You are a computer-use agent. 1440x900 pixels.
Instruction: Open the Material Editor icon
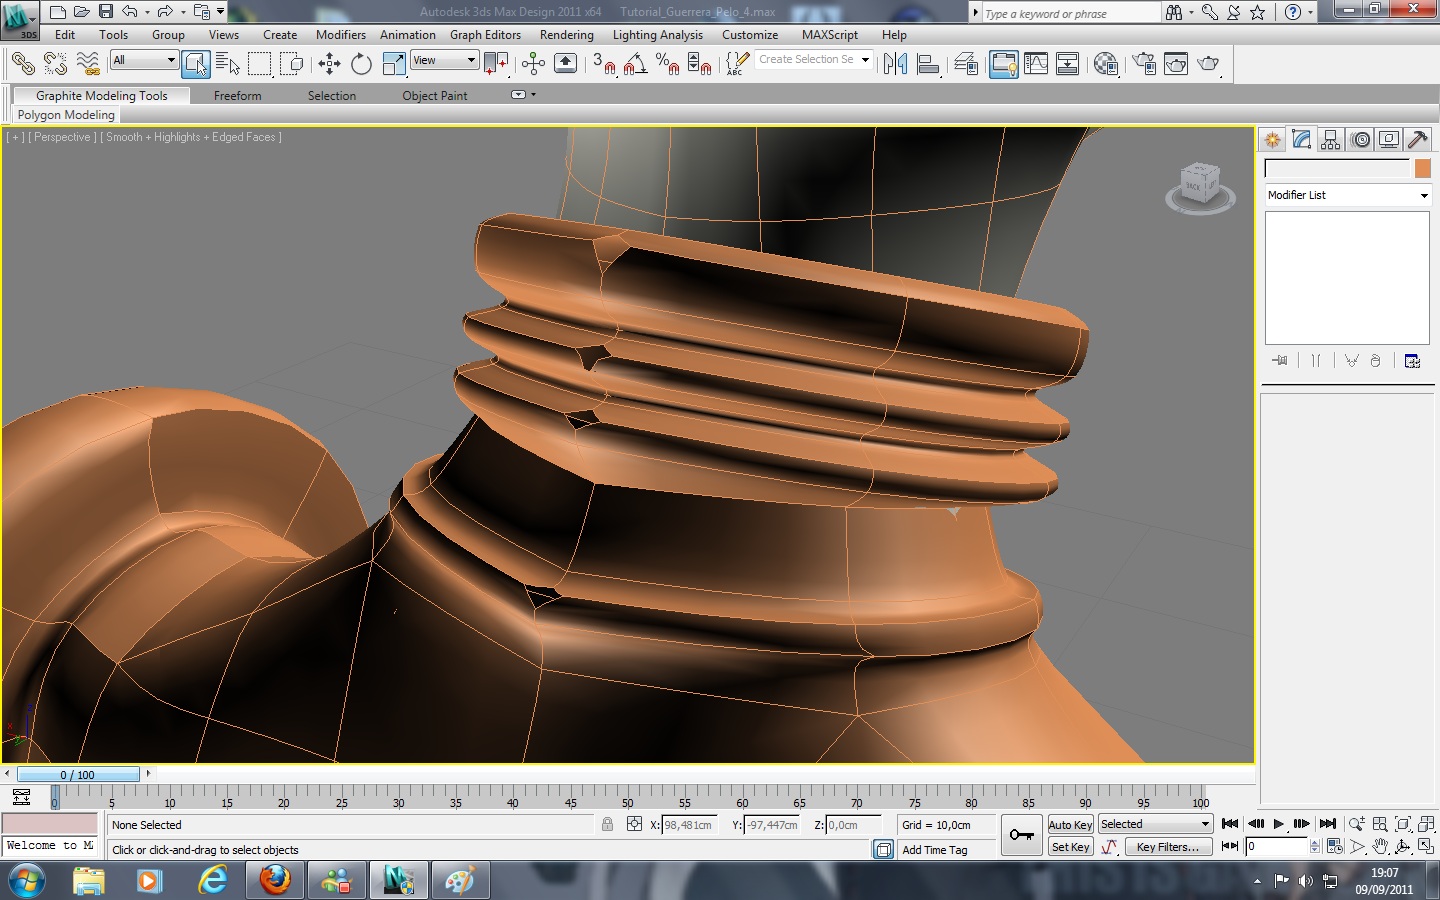[1106, 65]
